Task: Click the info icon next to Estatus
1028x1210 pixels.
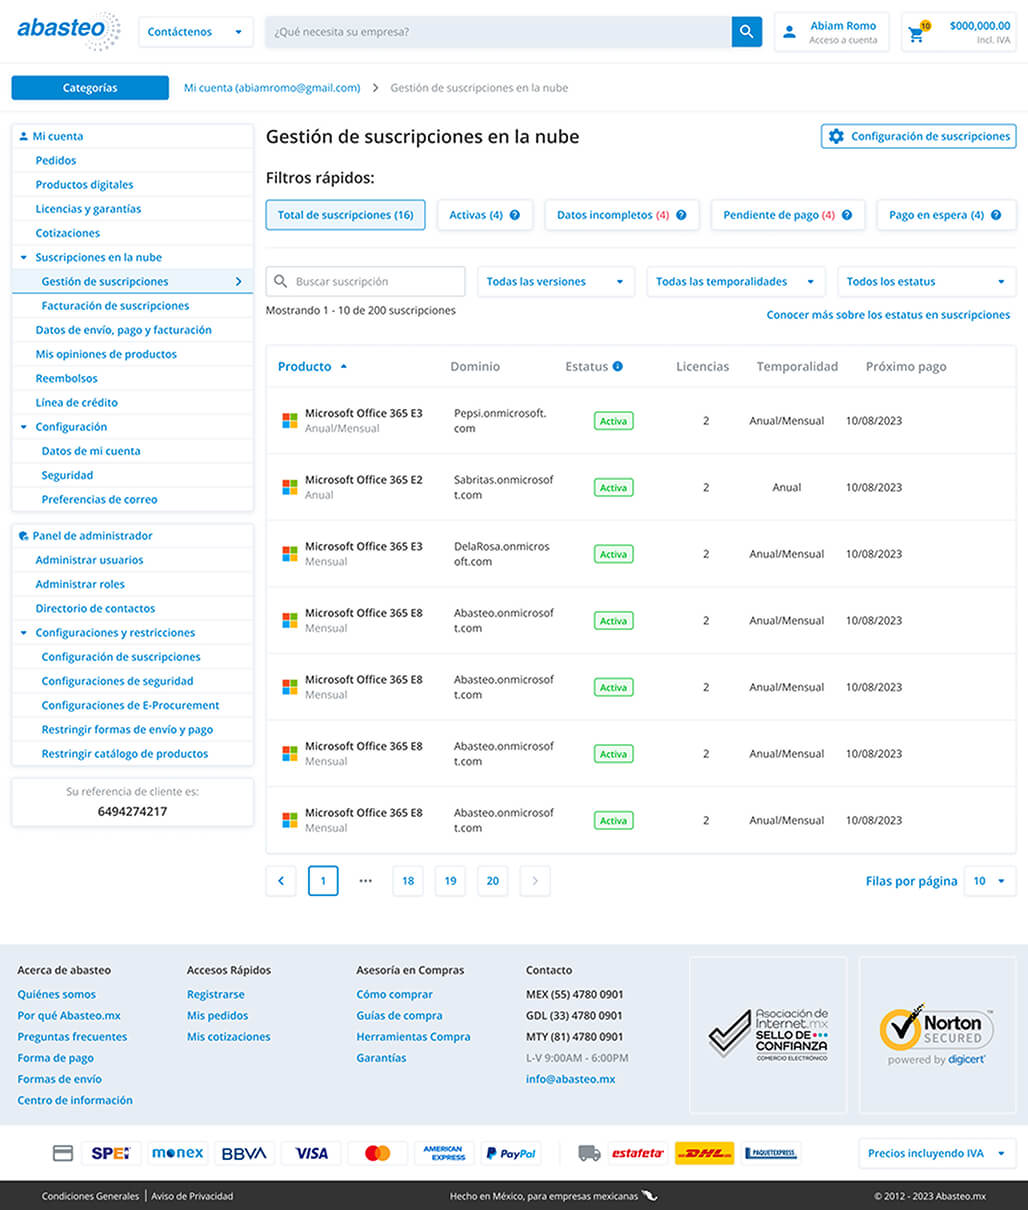Action: click(618, 367)
